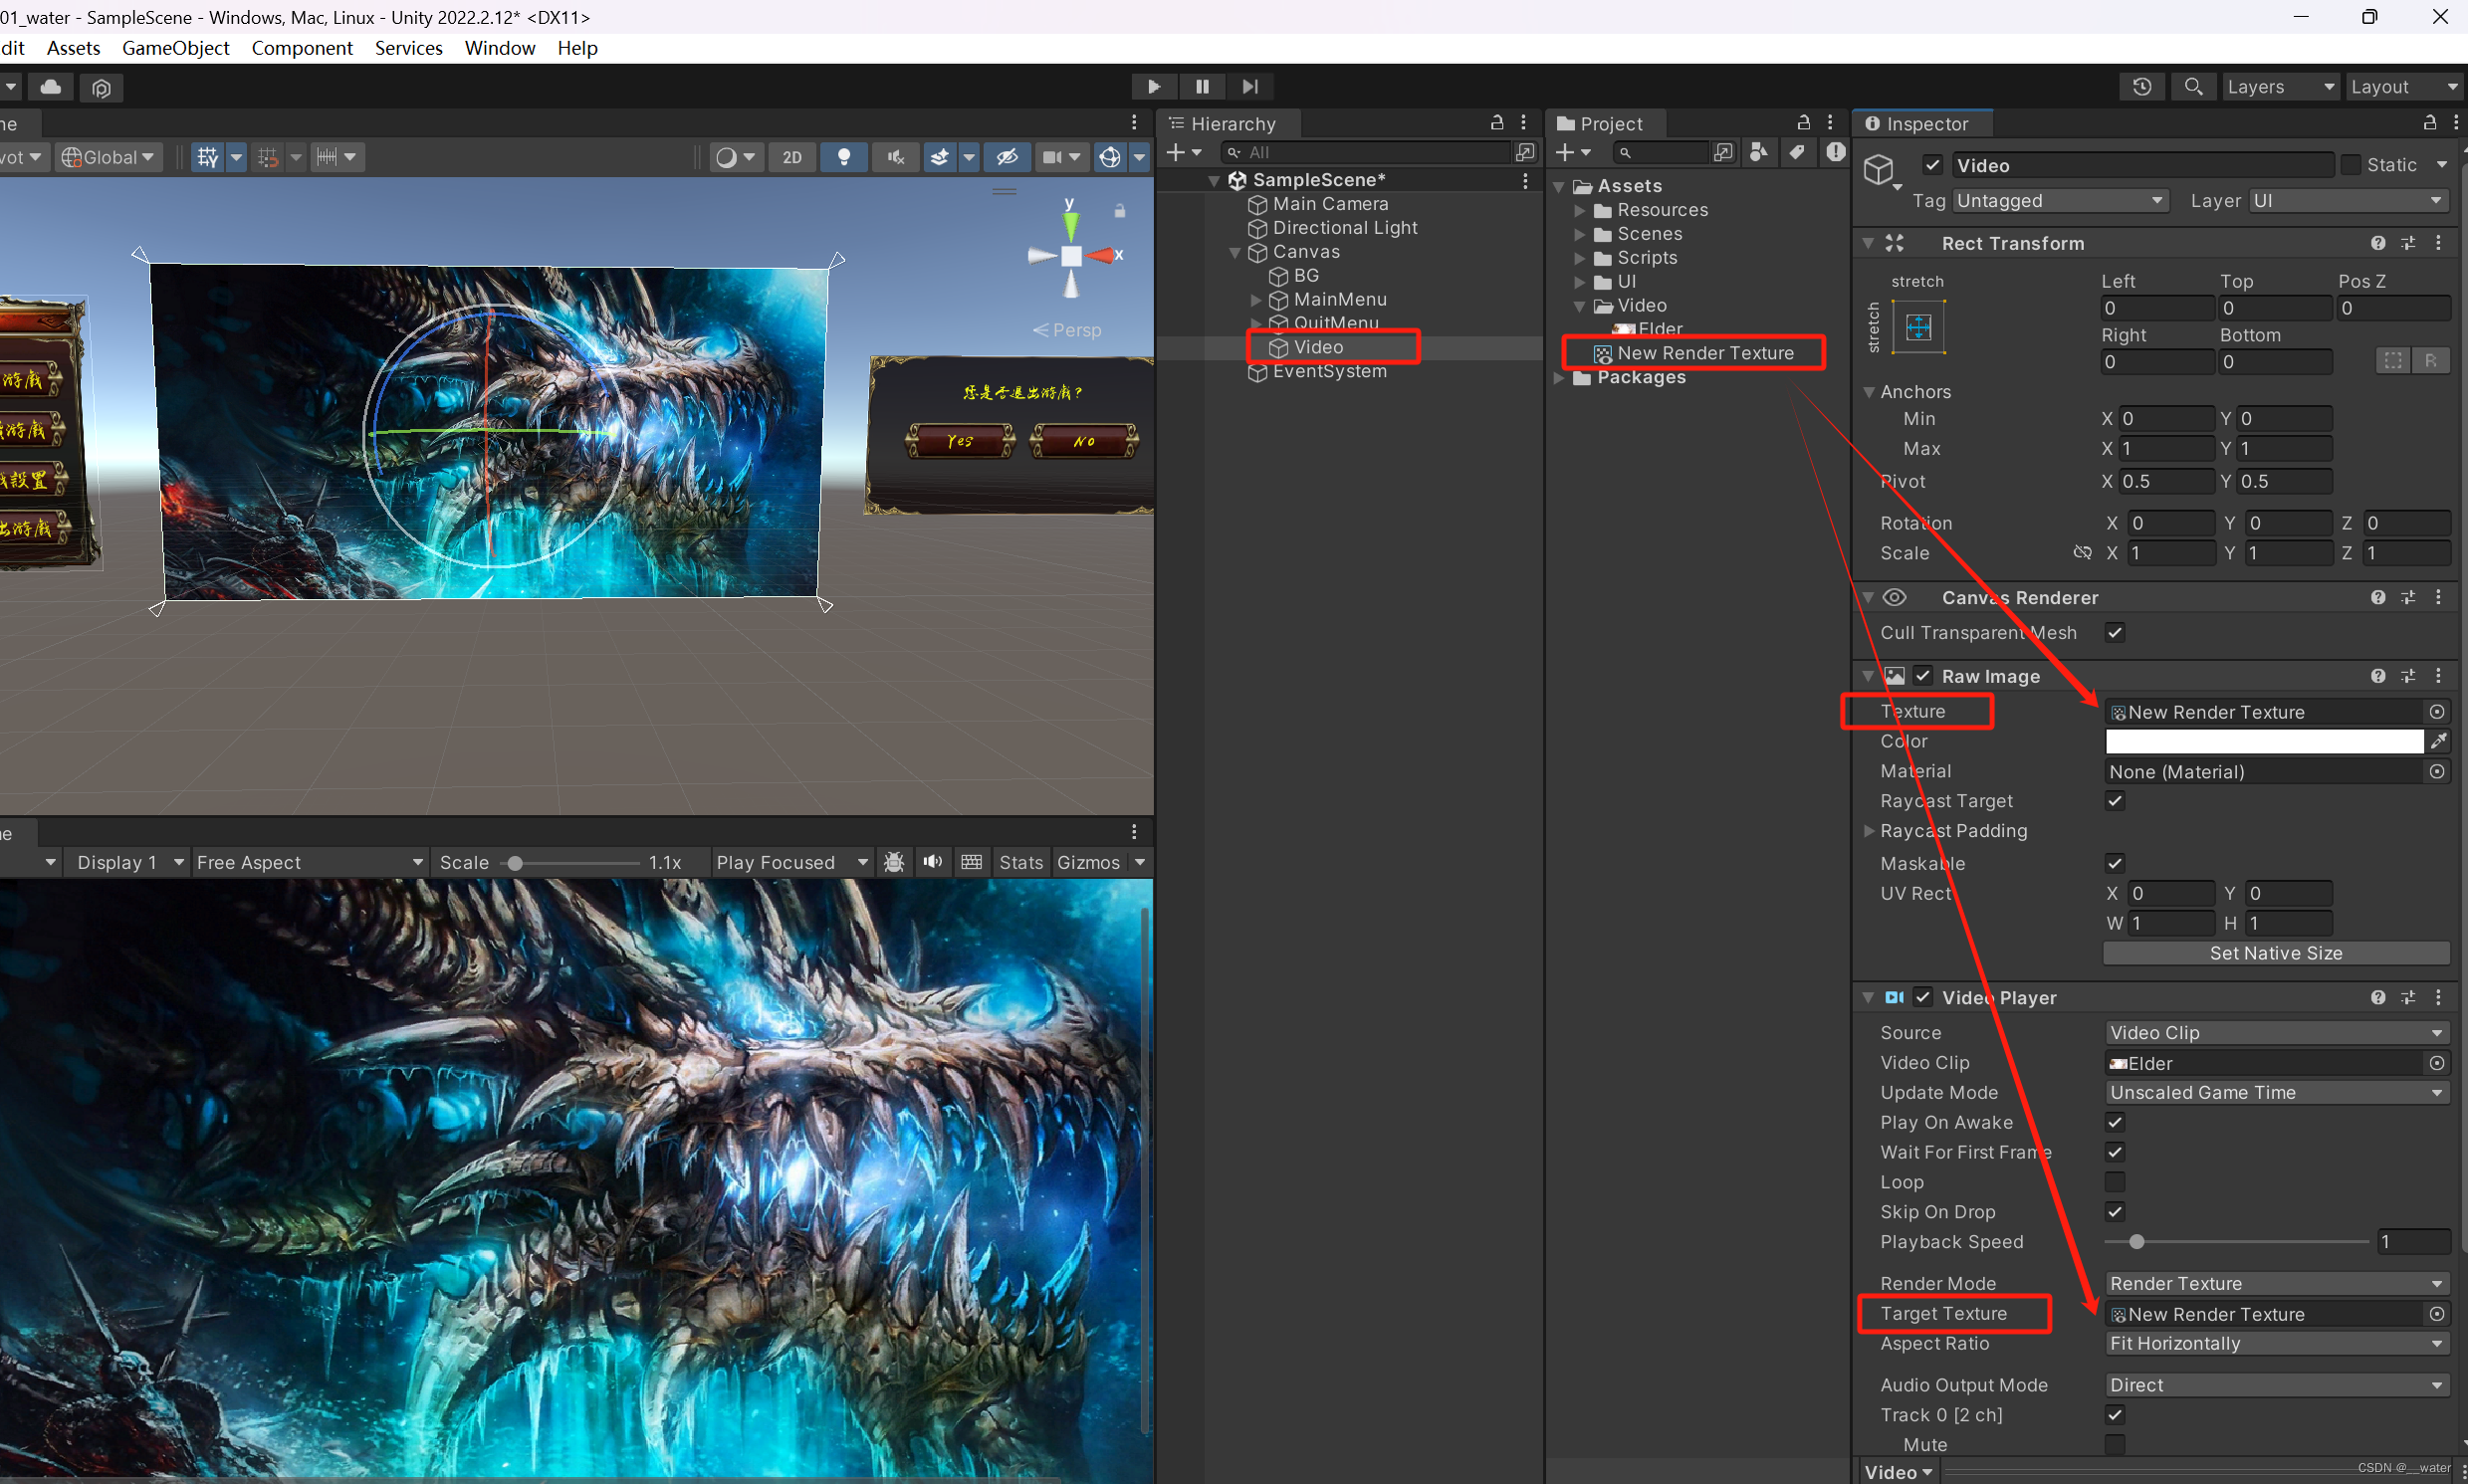2468x1484 pixels.
Task: Click the Step frame button
Action: [1250, 87]
